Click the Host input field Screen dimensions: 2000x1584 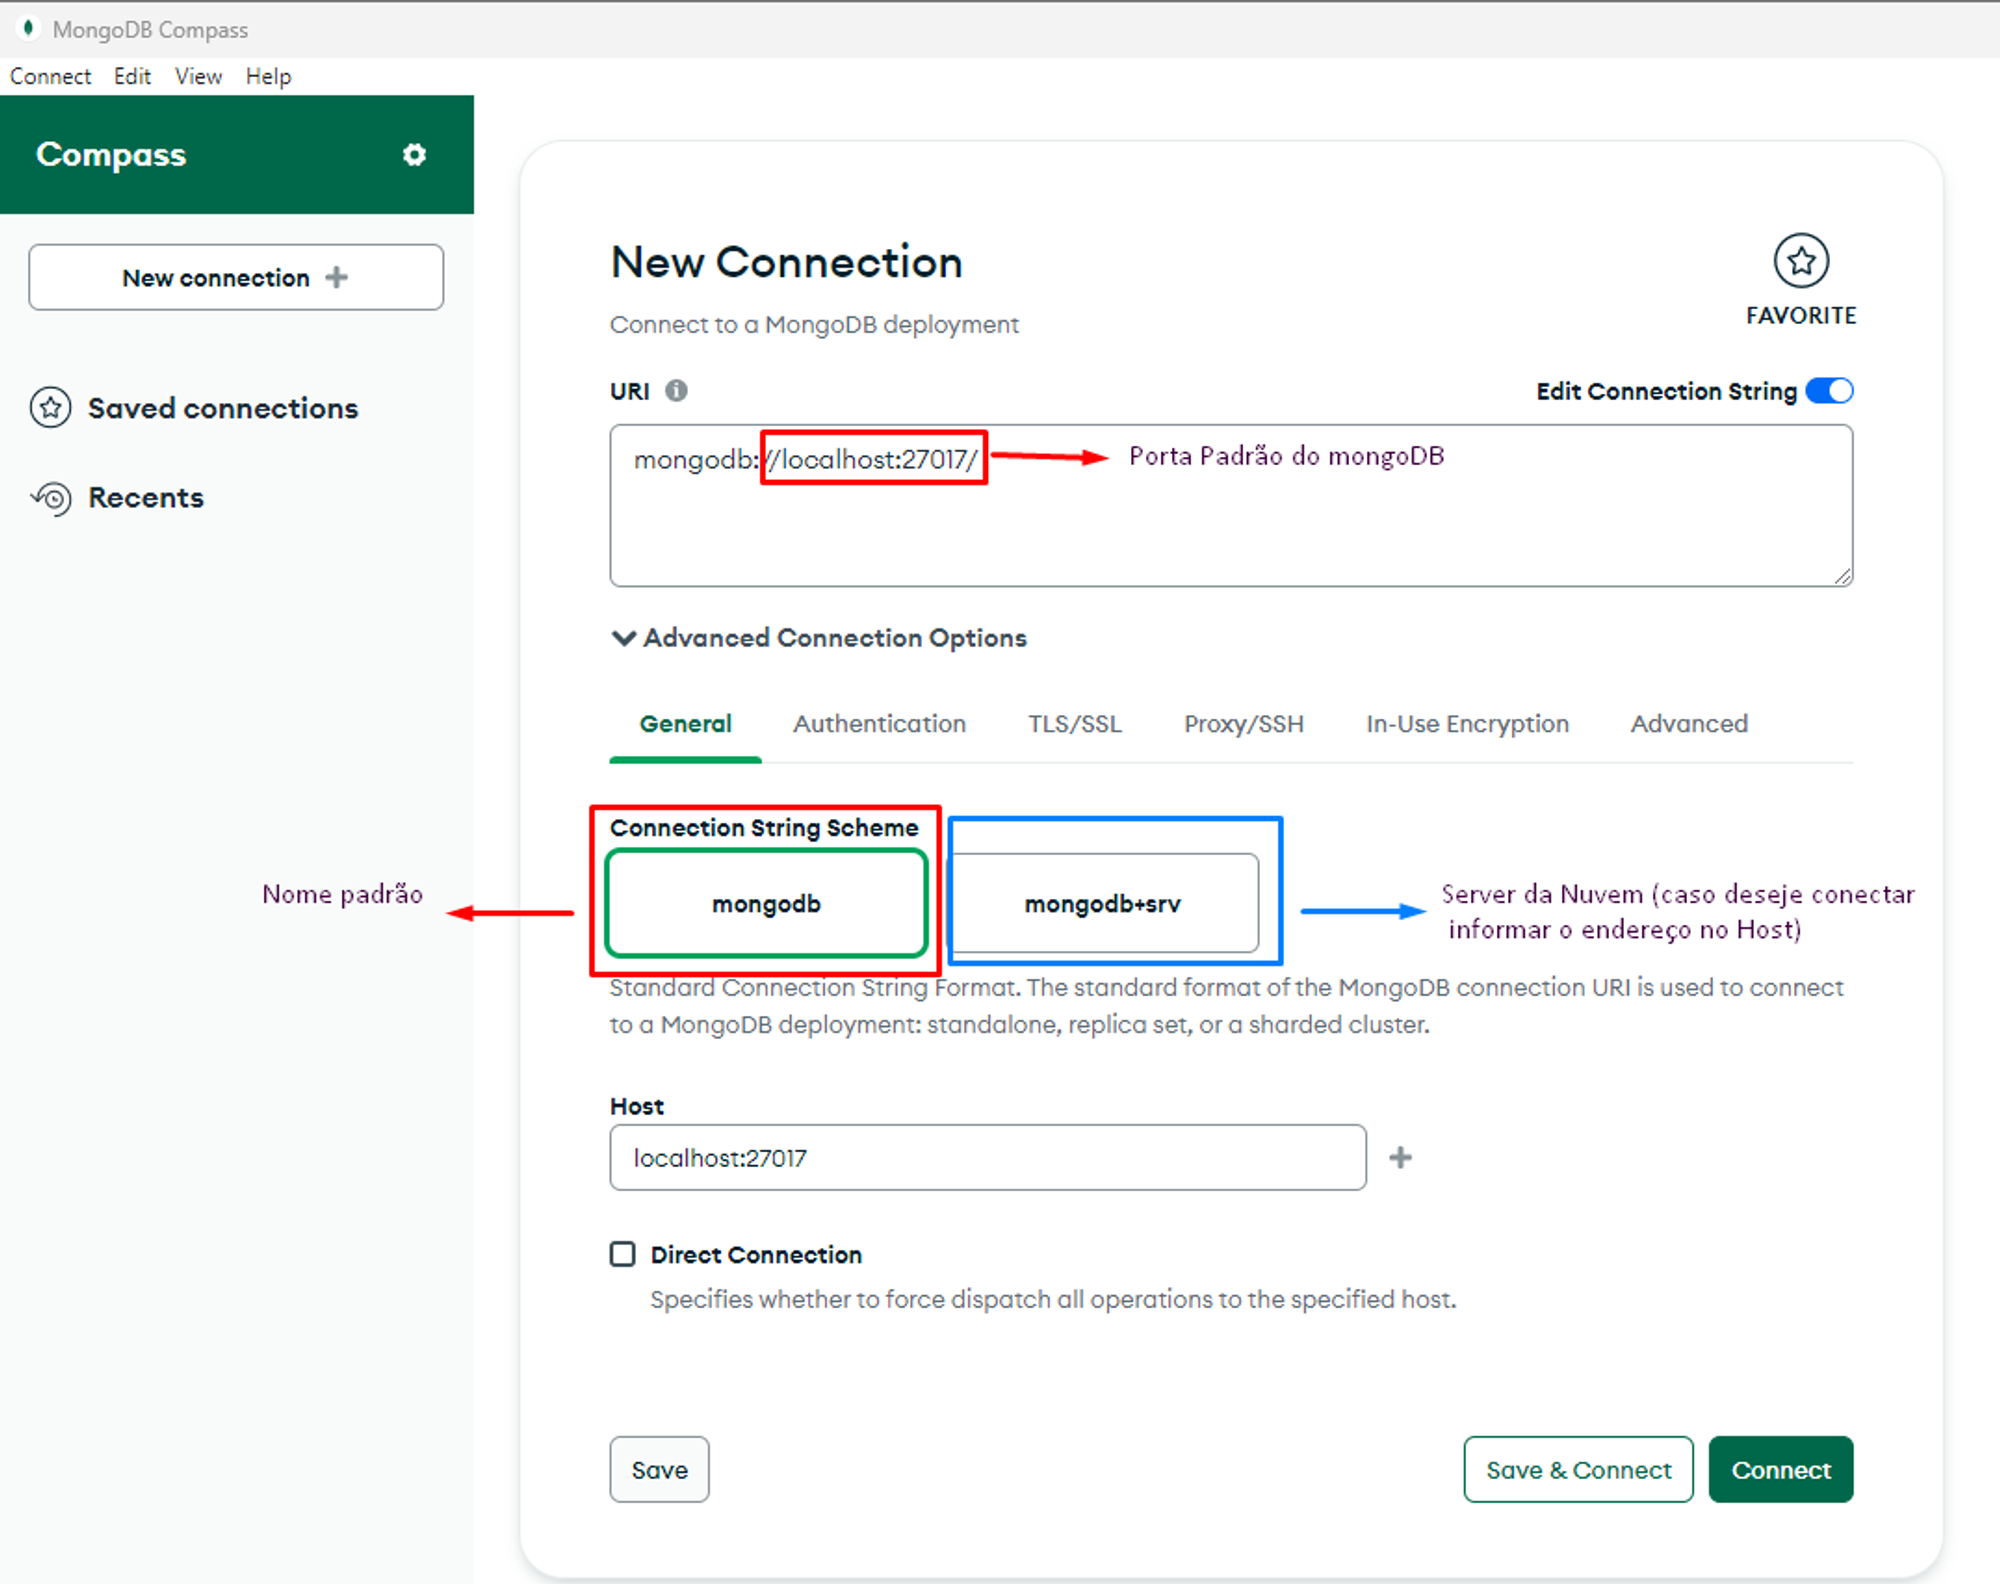pos(987,1158)
